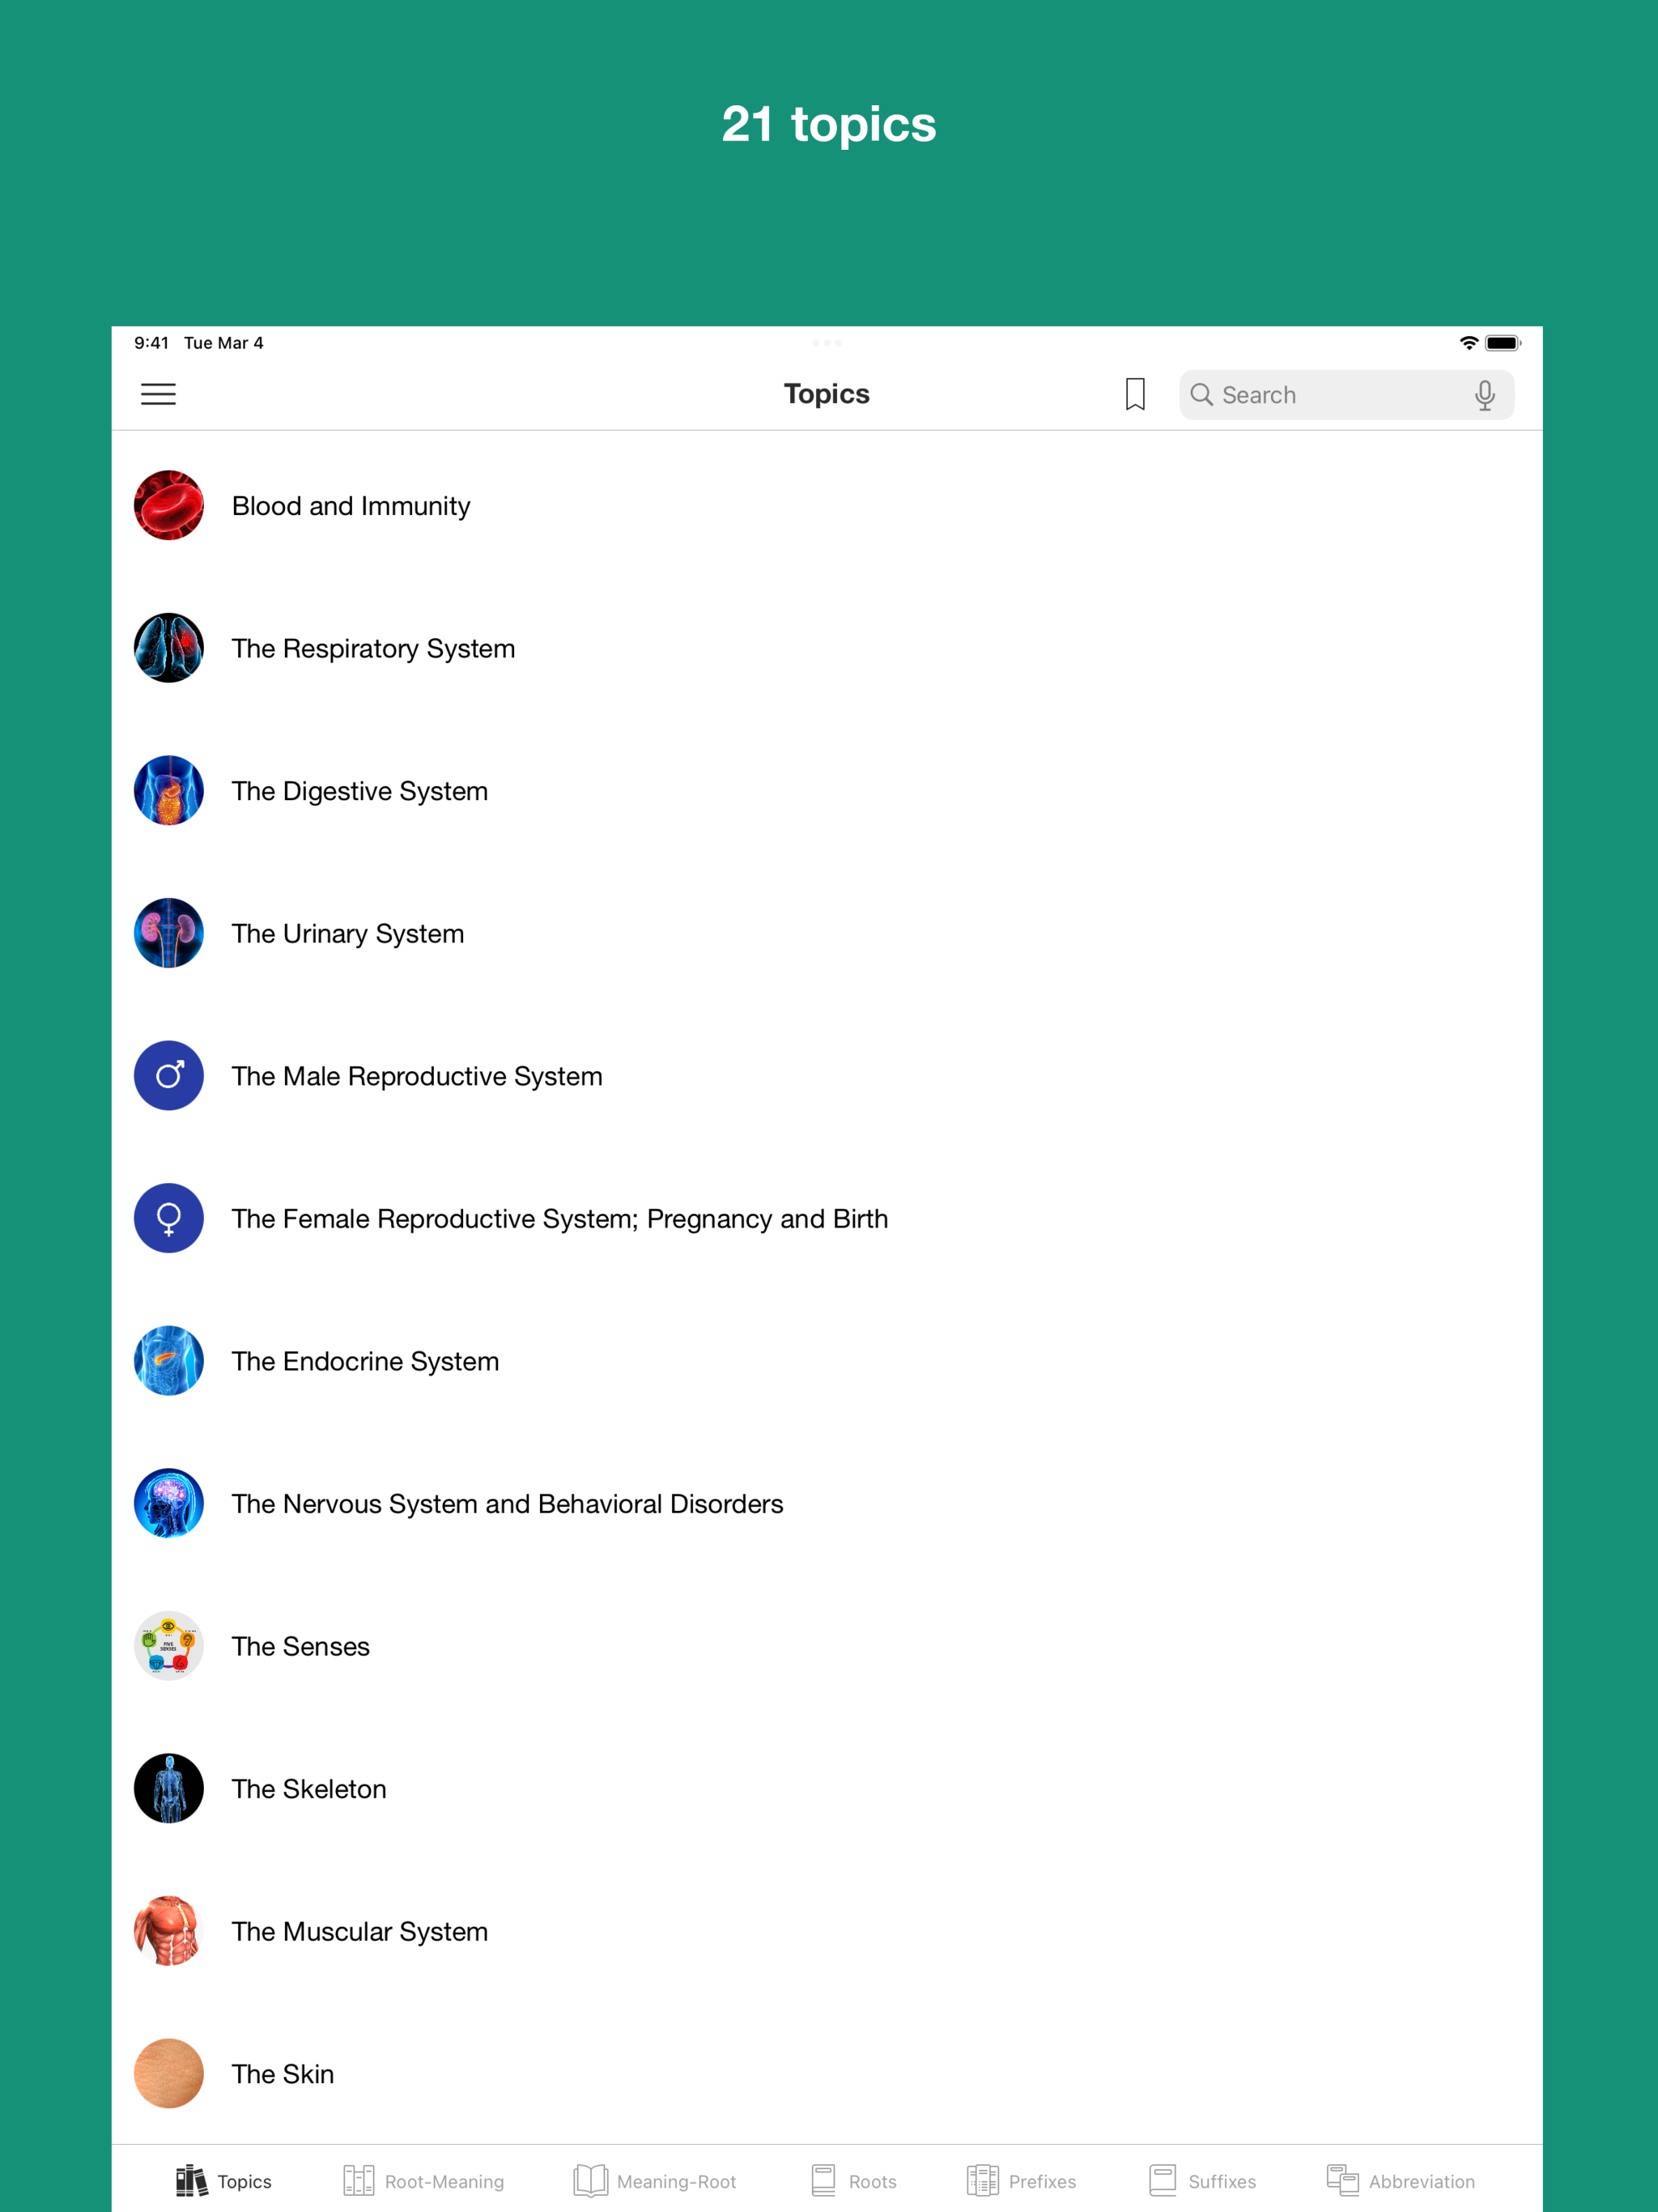The width and height of the screenshot is (1658, 2212).
Task: Open The Respiratory System topic
Action: [827, 648]
